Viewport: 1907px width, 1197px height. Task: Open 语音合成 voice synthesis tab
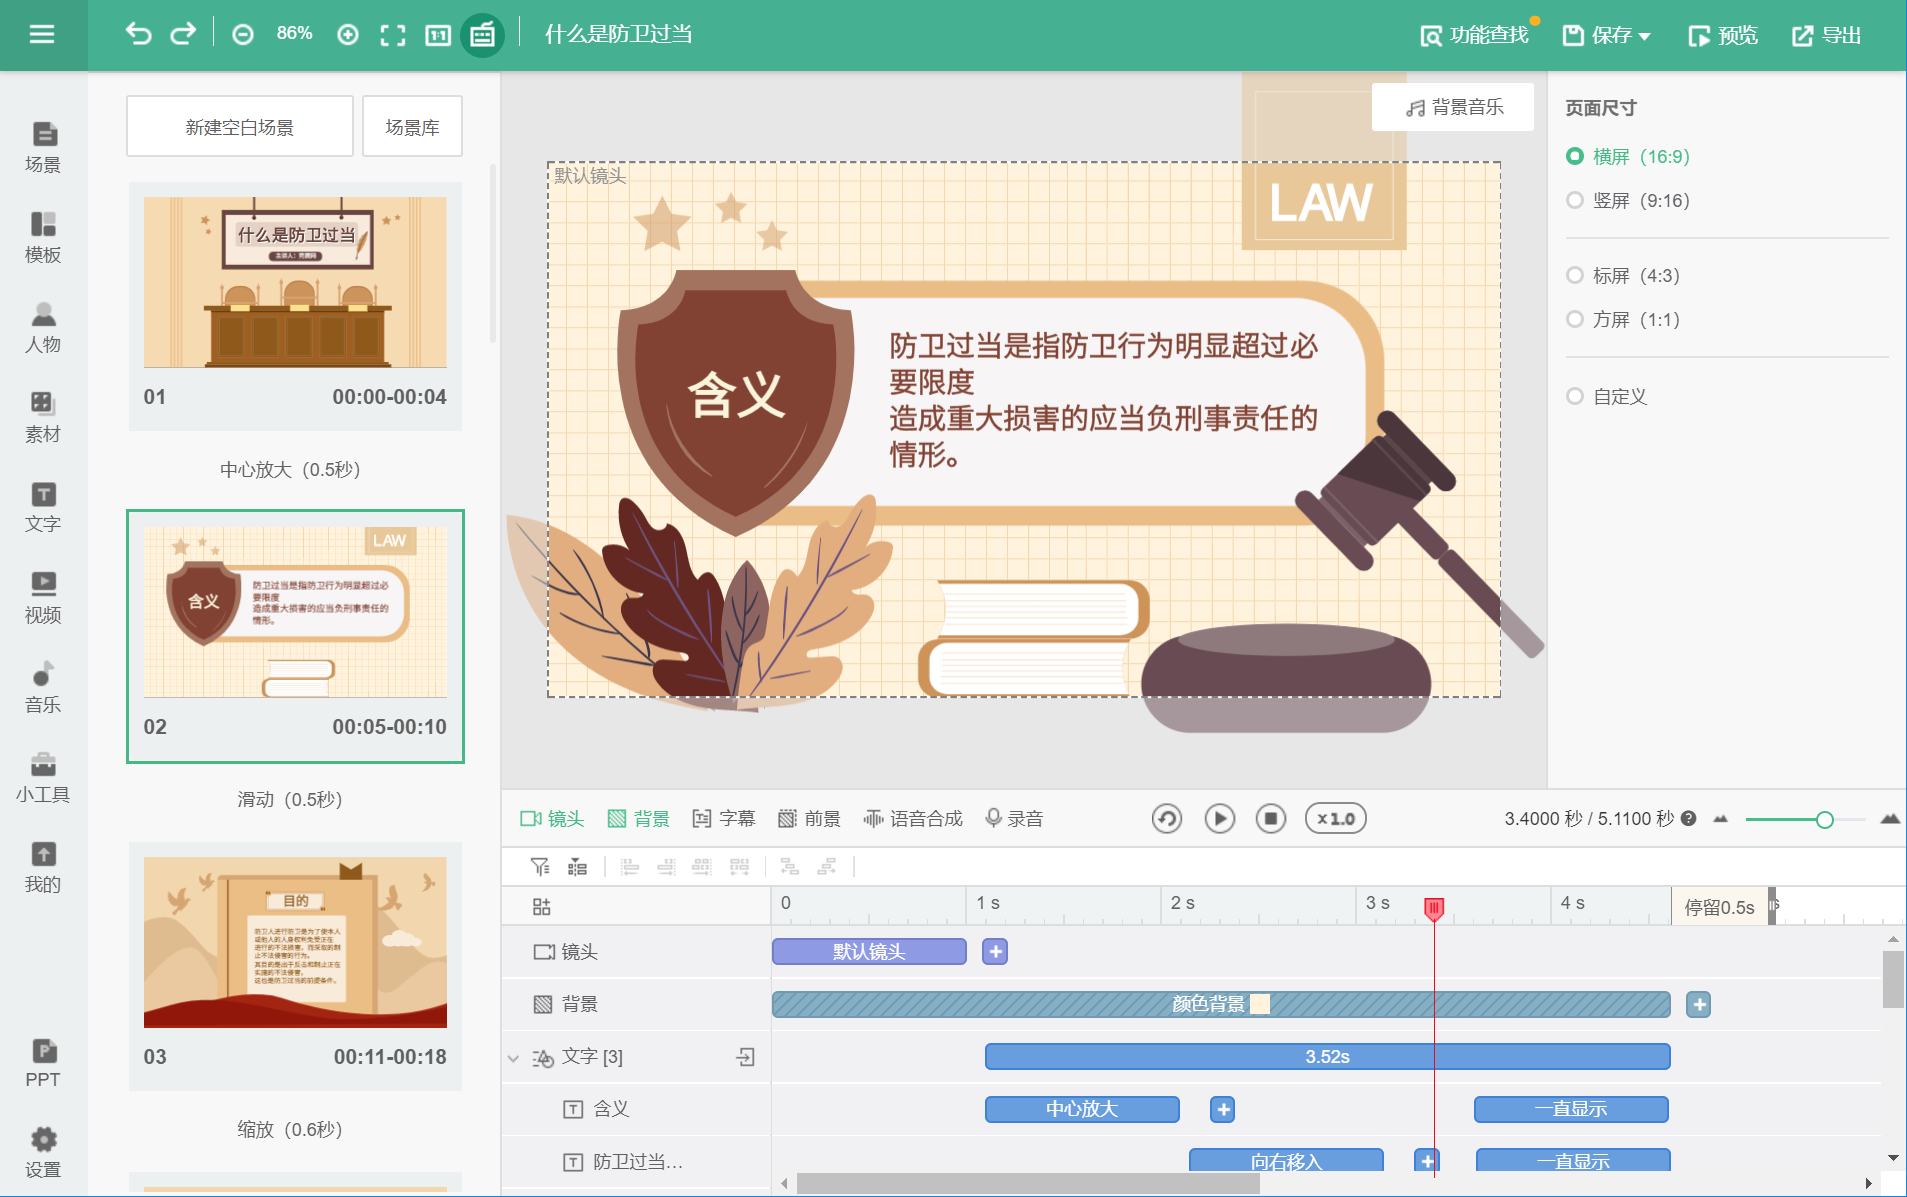(913, 818)
